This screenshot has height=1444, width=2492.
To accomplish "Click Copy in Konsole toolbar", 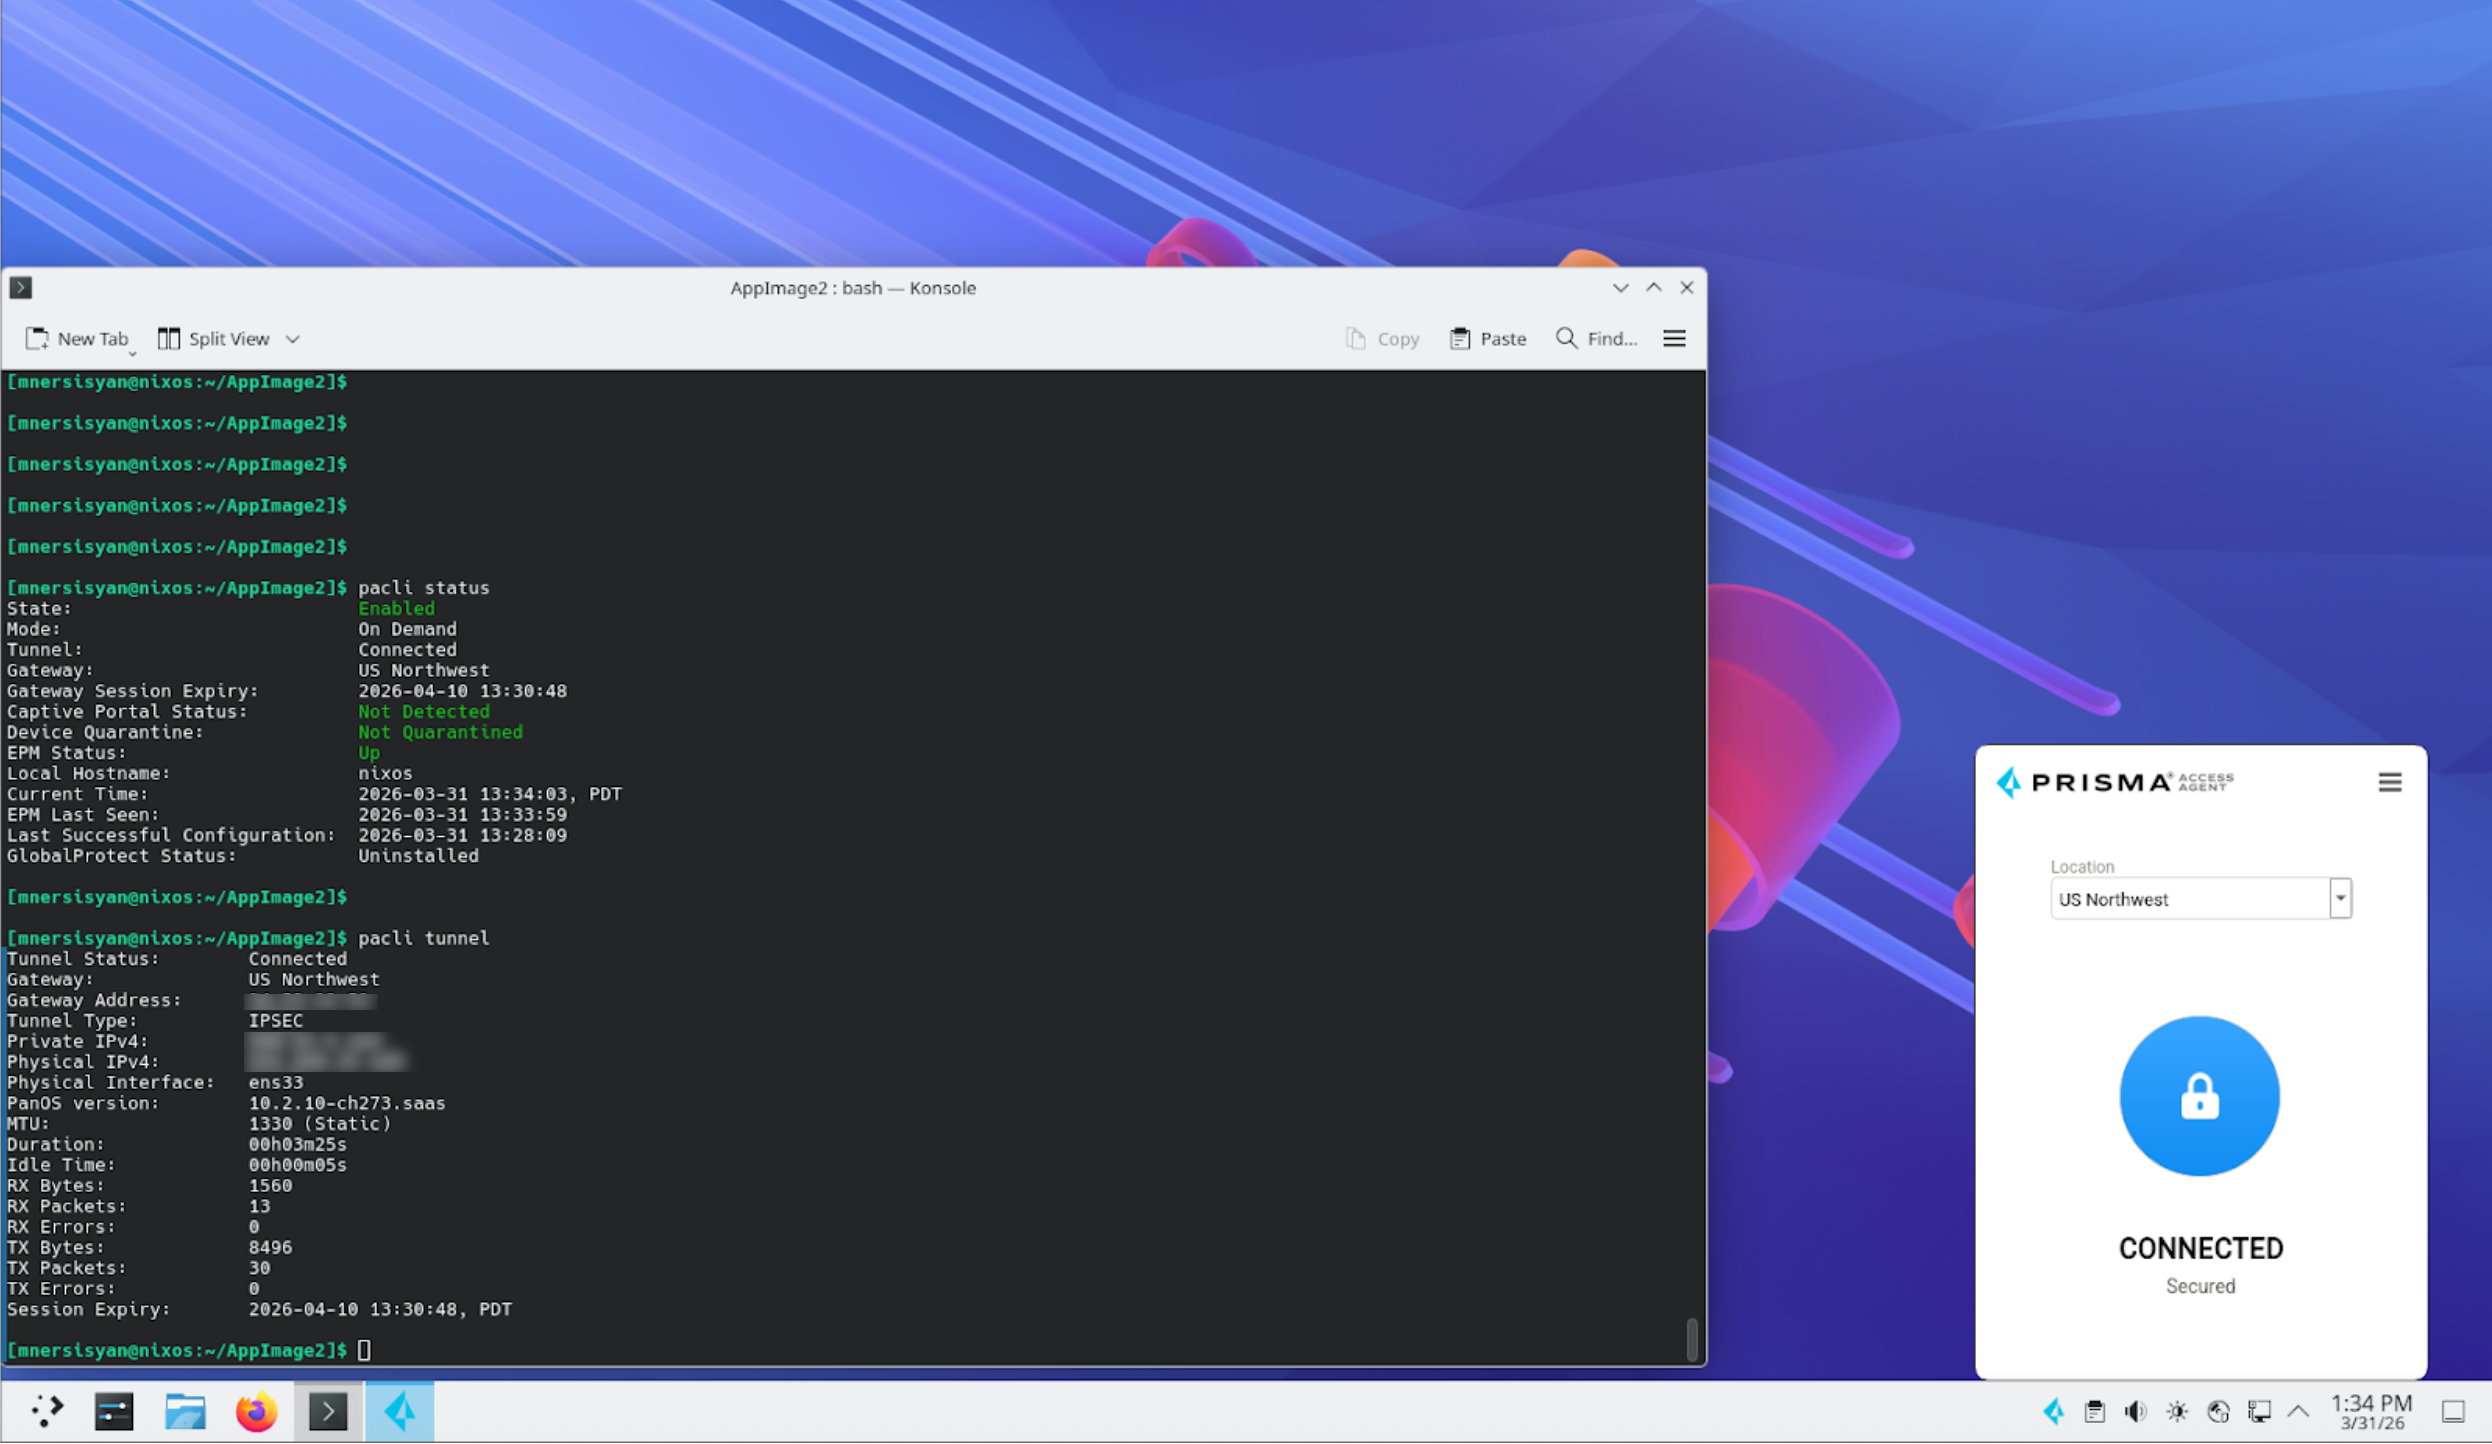I will point(1382,339).
